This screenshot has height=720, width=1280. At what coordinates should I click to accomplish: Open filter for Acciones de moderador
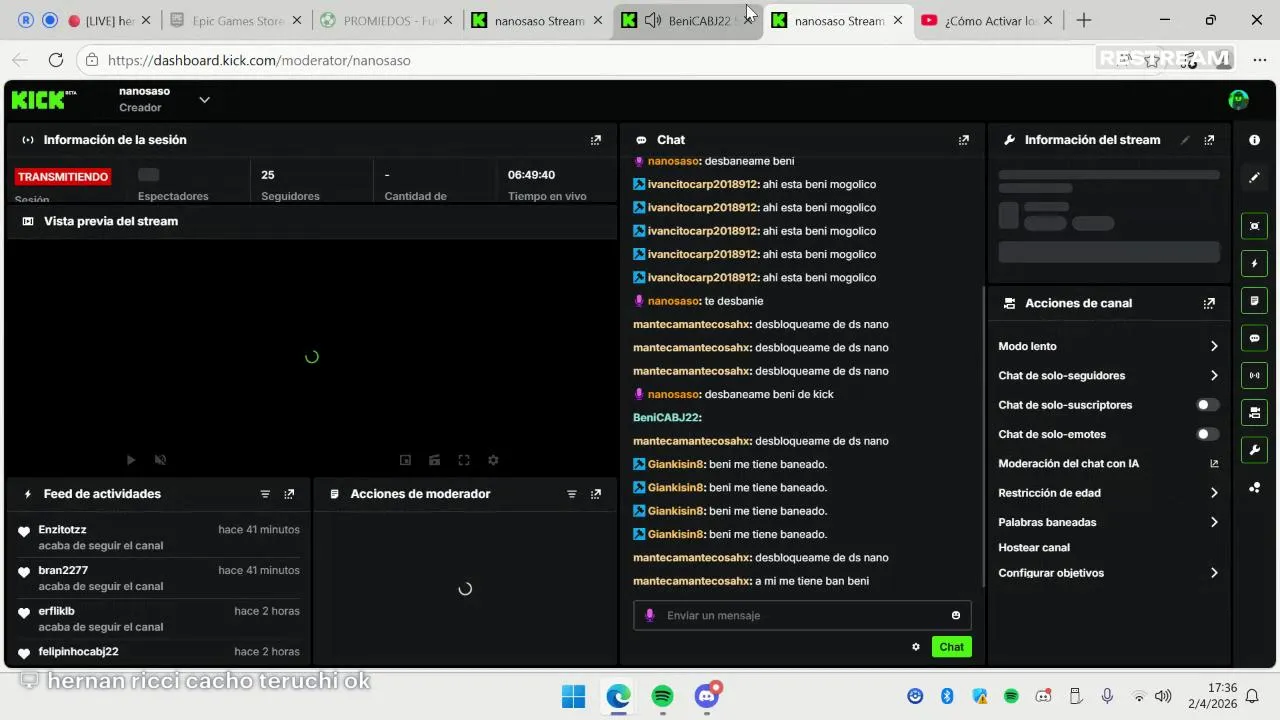point(572,494)
